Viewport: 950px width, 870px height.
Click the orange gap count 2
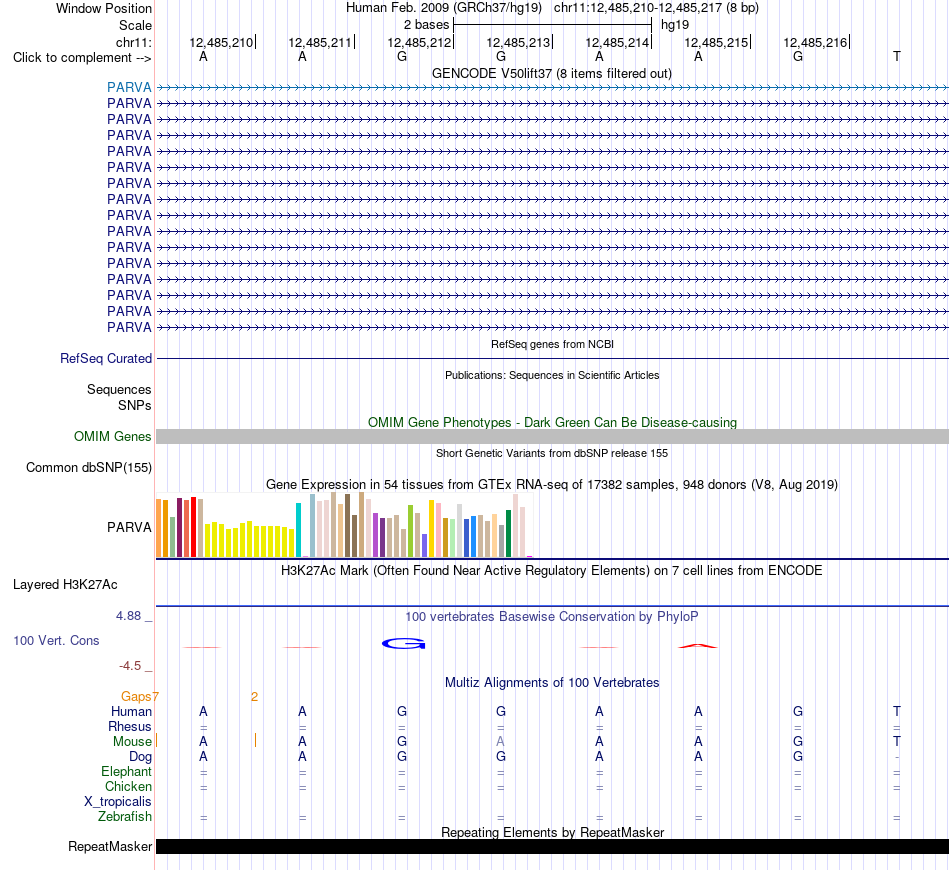[254, 697]
